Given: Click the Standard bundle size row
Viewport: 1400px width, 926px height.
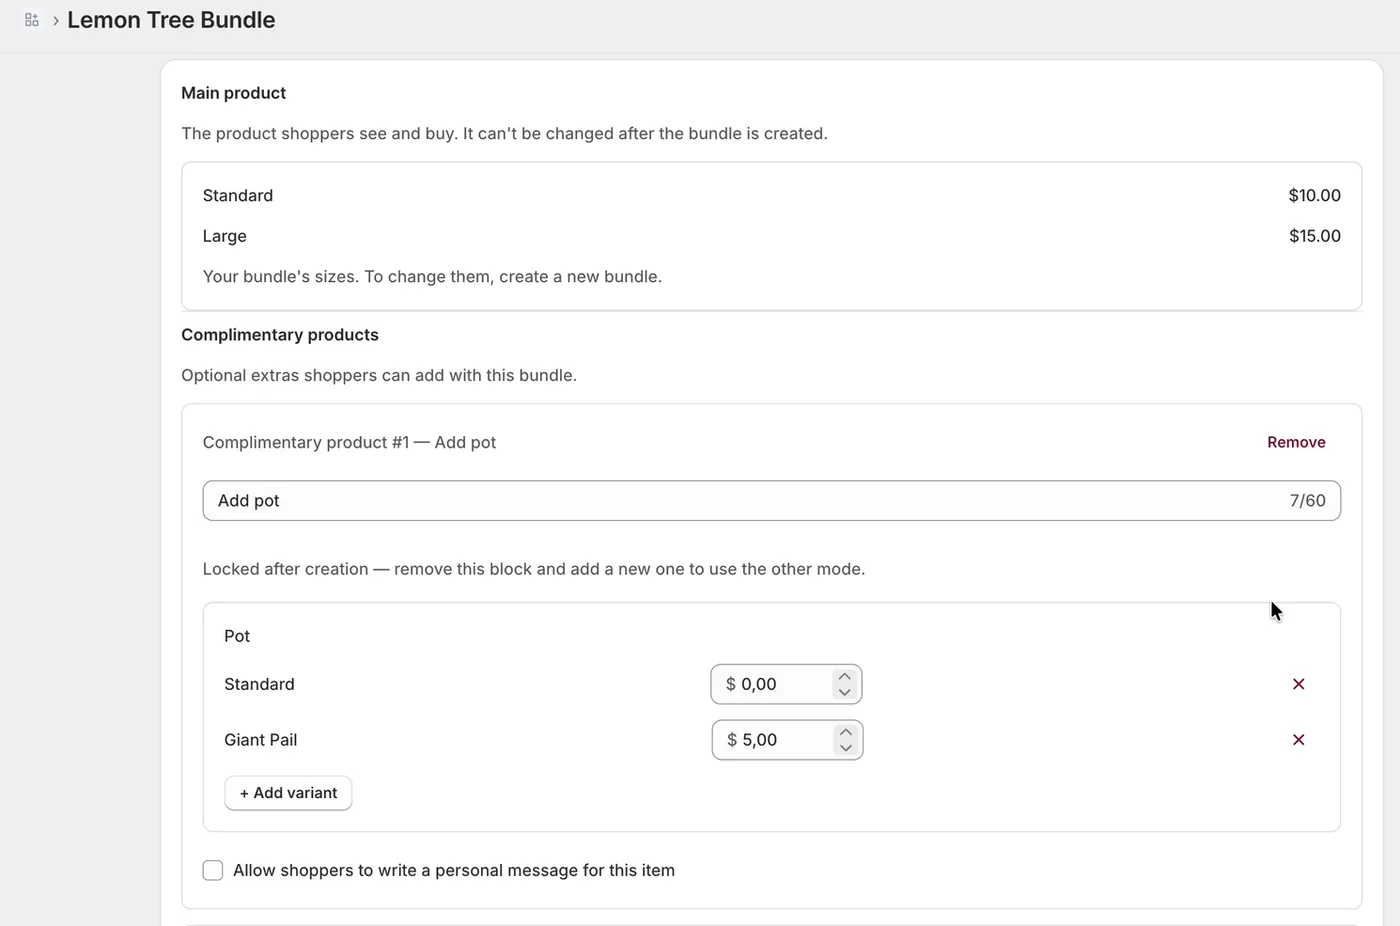Looking at the screenshot, I should (x=771, y=195).
